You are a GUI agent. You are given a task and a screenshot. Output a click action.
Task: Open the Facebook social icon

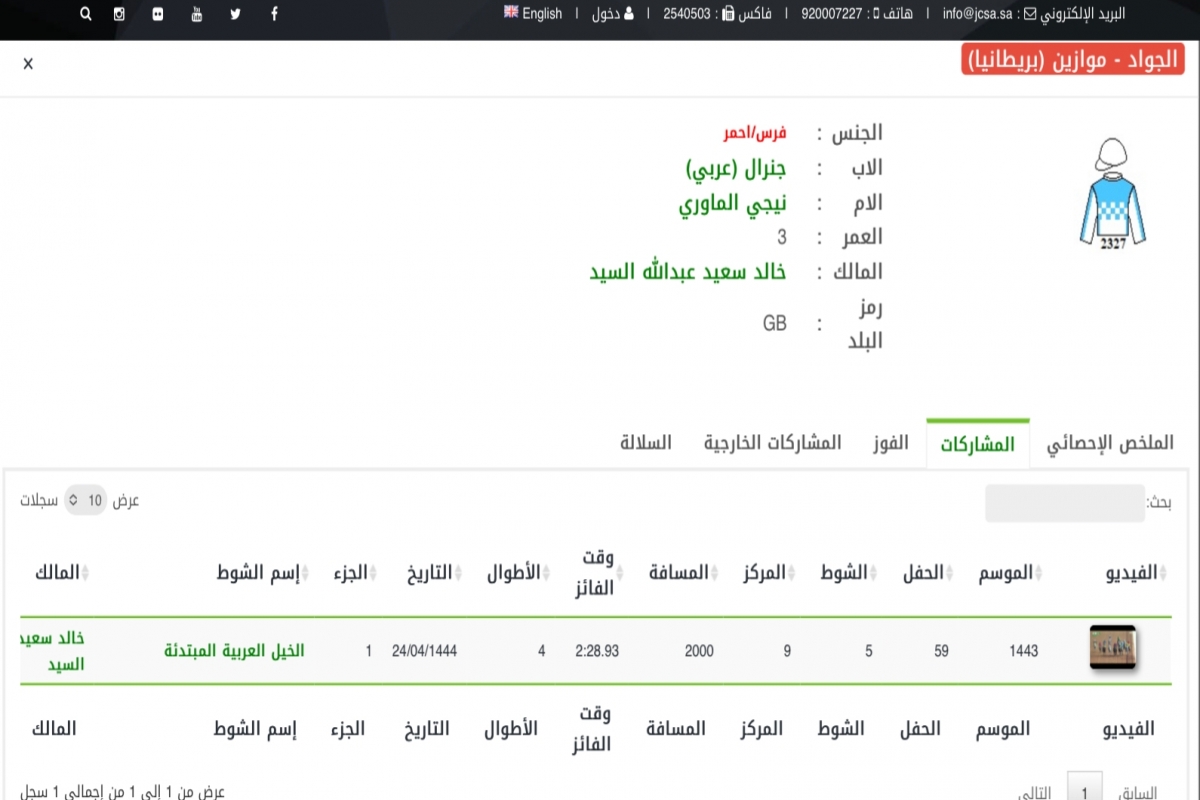tap(274, 14)
